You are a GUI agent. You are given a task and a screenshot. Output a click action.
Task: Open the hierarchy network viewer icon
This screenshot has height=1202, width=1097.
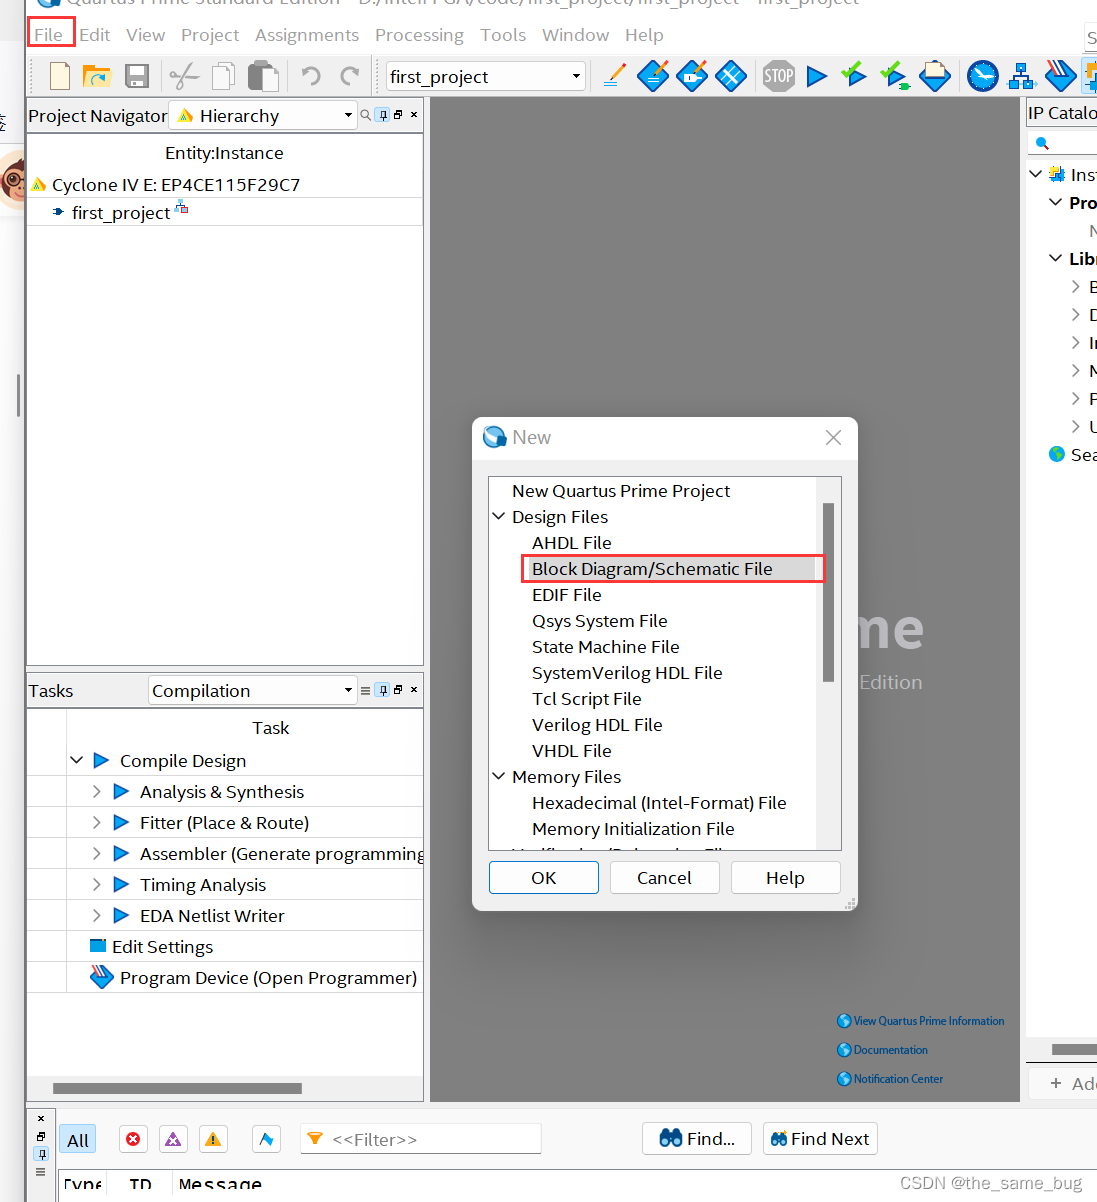(1022, 76)
